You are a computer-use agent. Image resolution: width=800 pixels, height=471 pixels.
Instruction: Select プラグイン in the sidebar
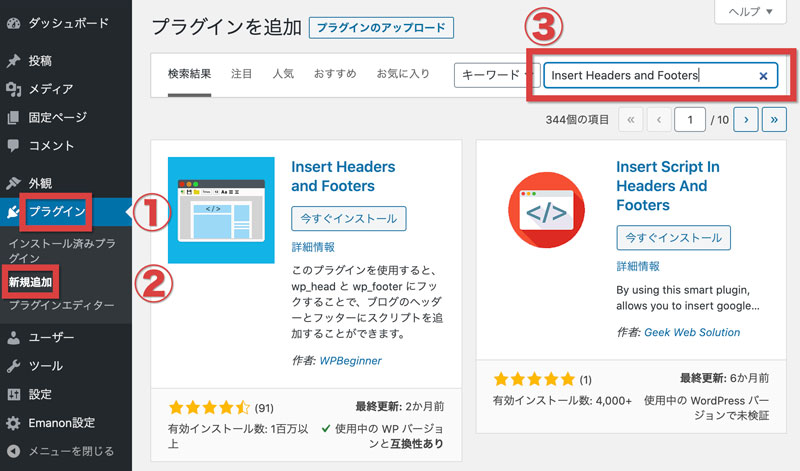tap(57, 211)
